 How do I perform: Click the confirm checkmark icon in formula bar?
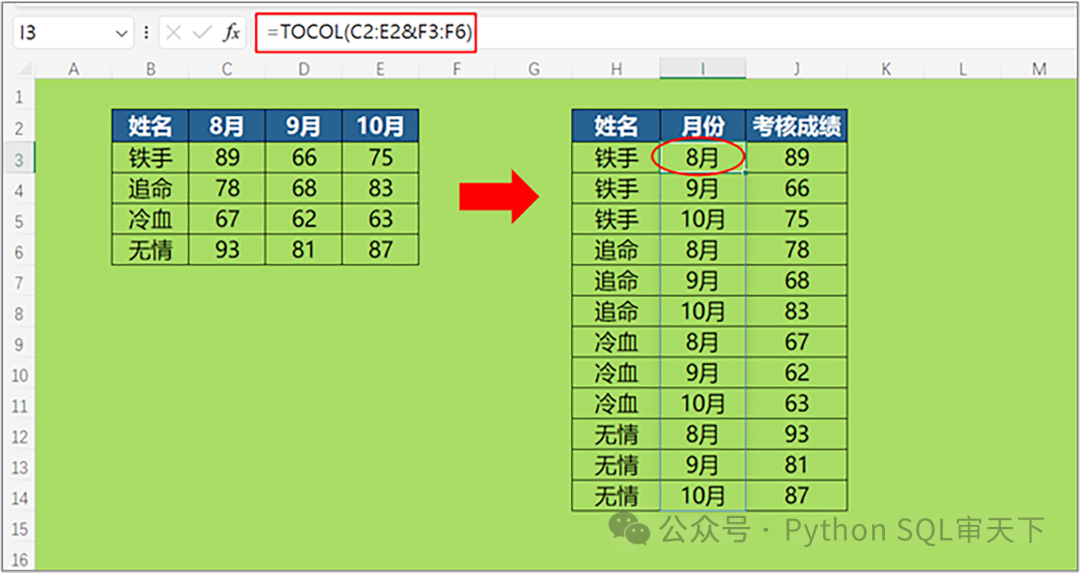pyautogui.click(x=202, y=32)
